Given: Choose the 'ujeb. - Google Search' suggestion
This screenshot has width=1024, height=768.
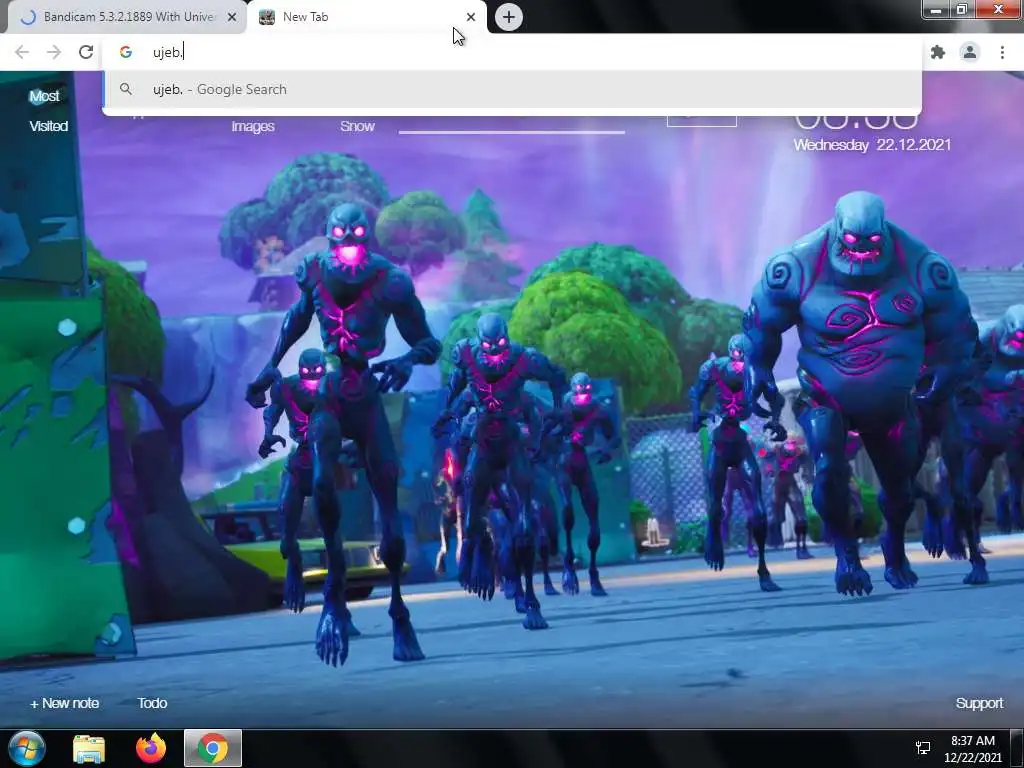Looking at the screenshot, I should click(512, 89).
